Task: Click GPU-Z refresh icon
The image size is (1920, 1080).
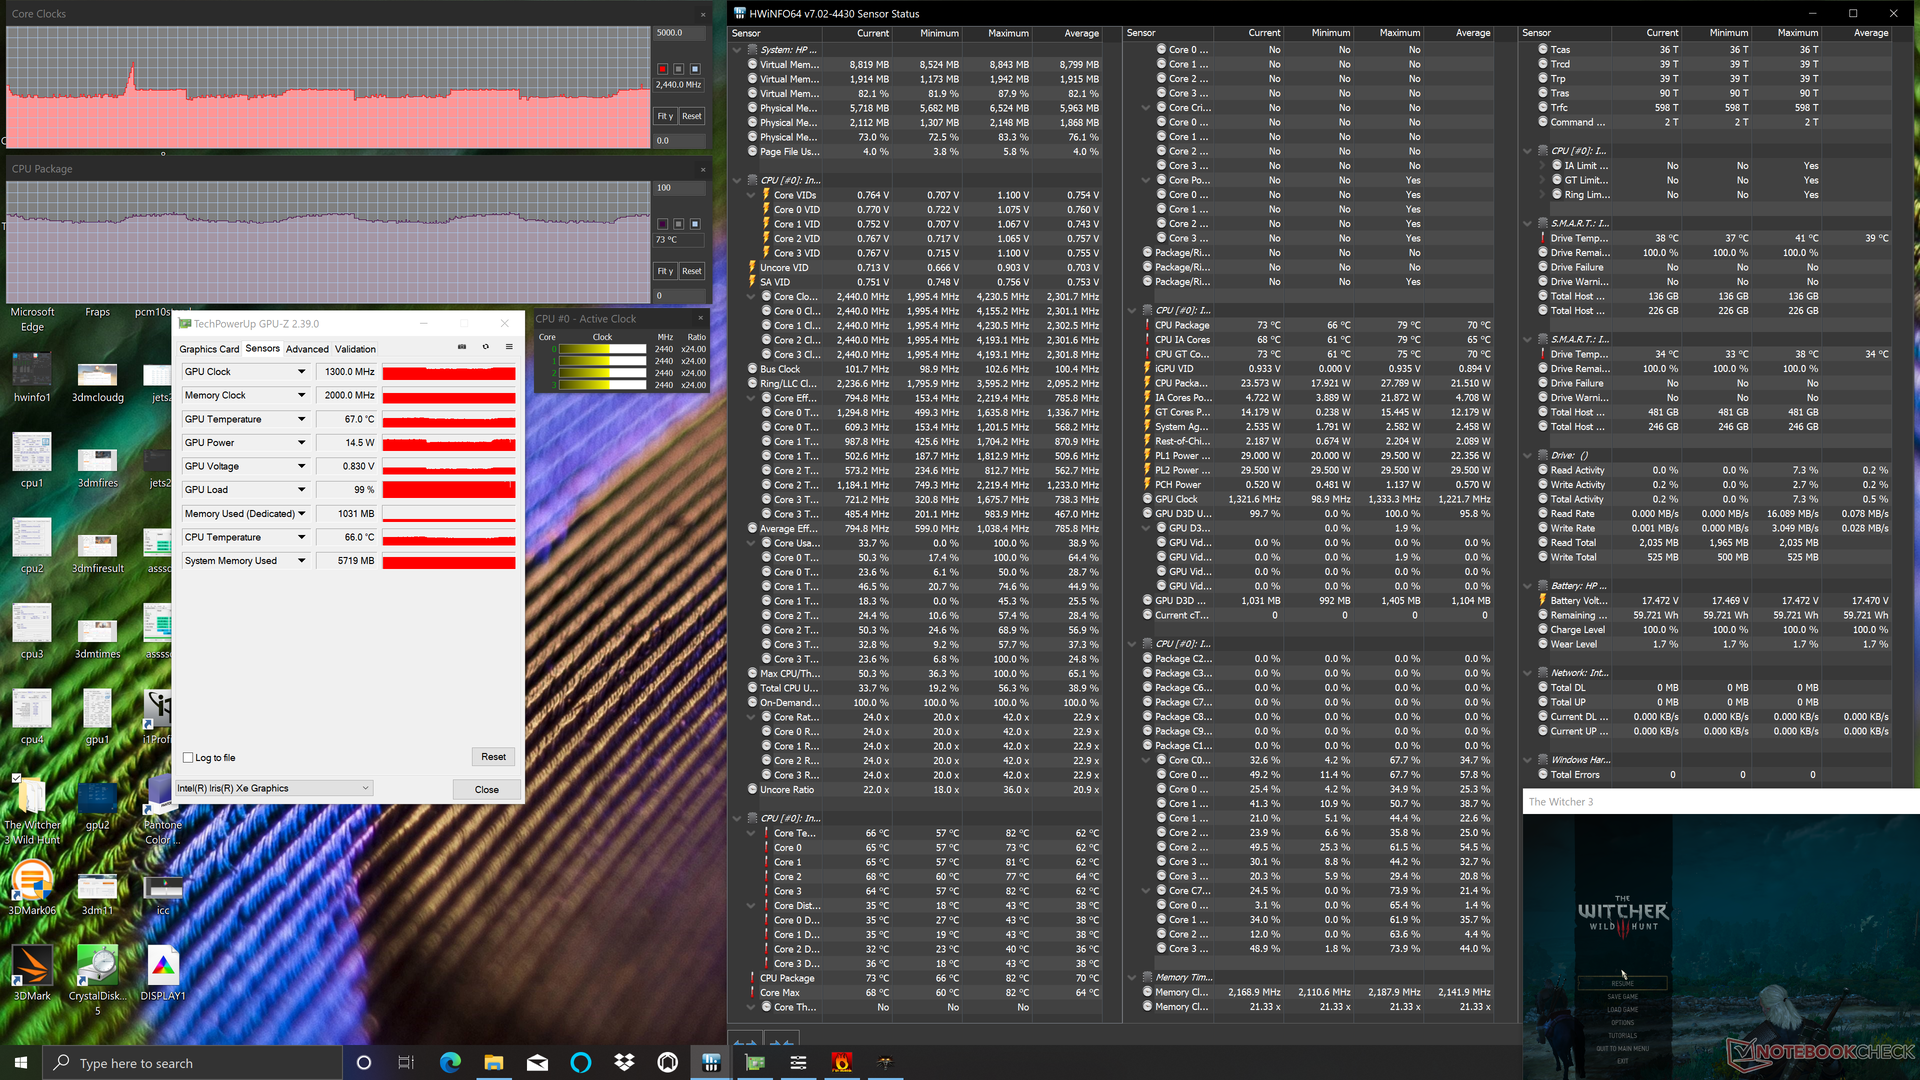Action: [485, 347]
